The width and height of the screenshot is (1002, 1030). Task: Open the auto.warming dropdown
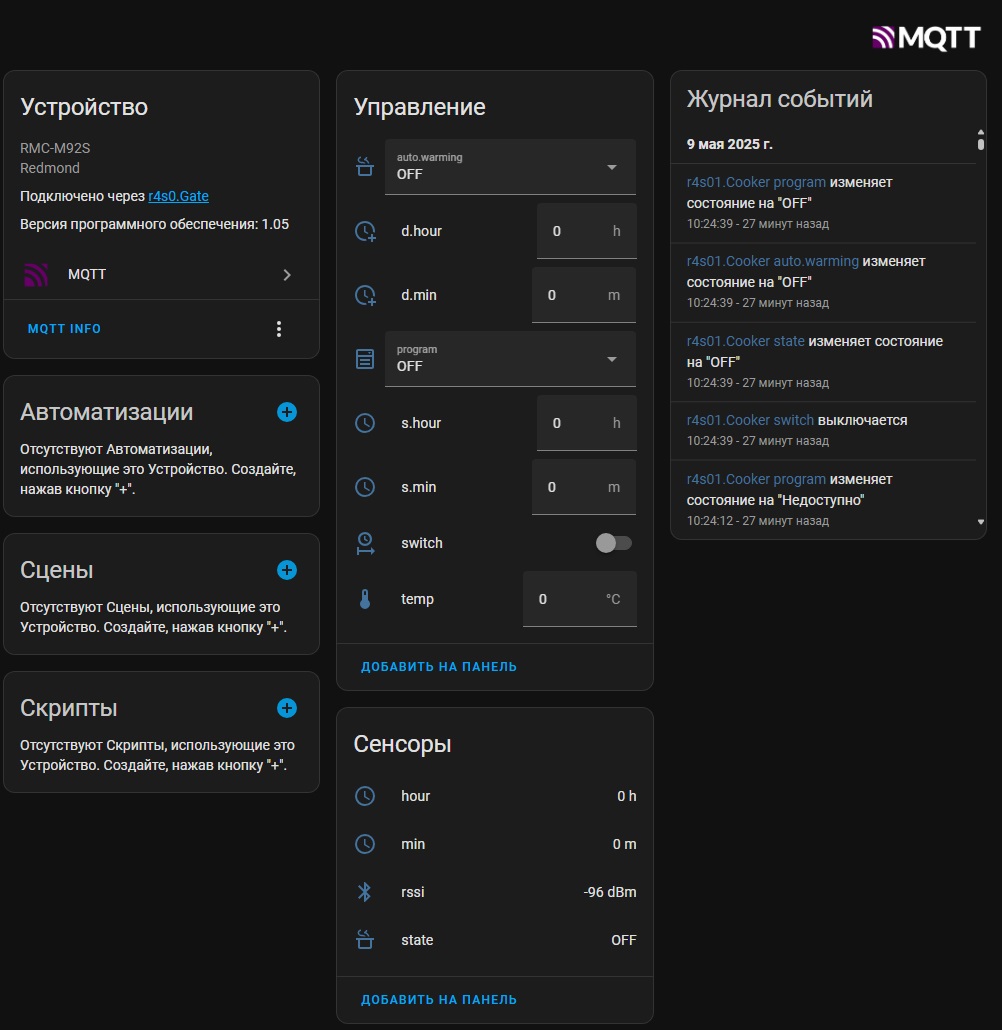coord(510,167)
